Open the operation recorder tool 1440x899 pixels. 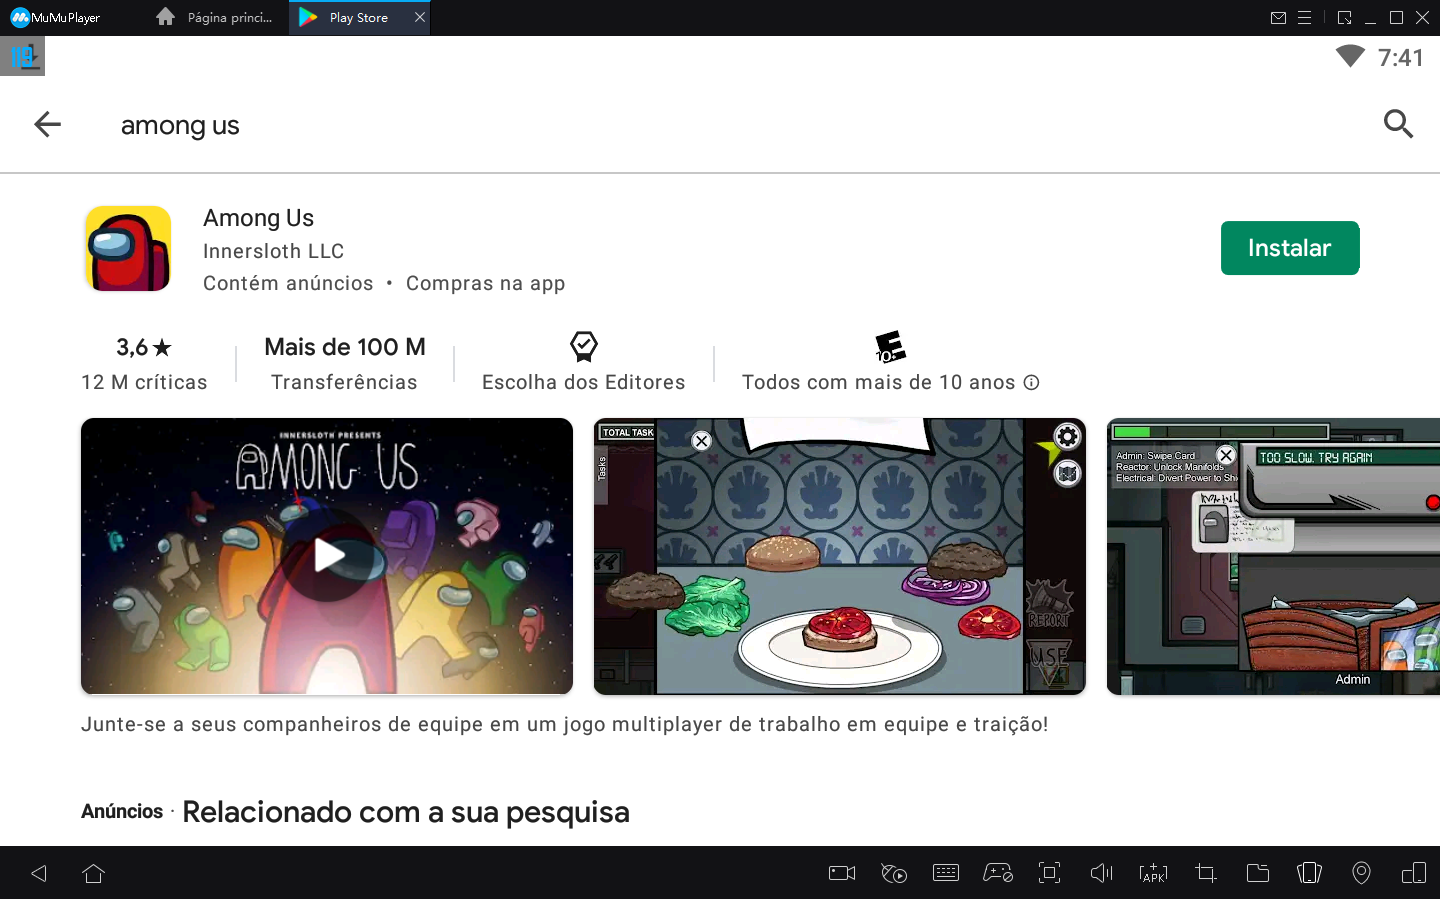894,872
